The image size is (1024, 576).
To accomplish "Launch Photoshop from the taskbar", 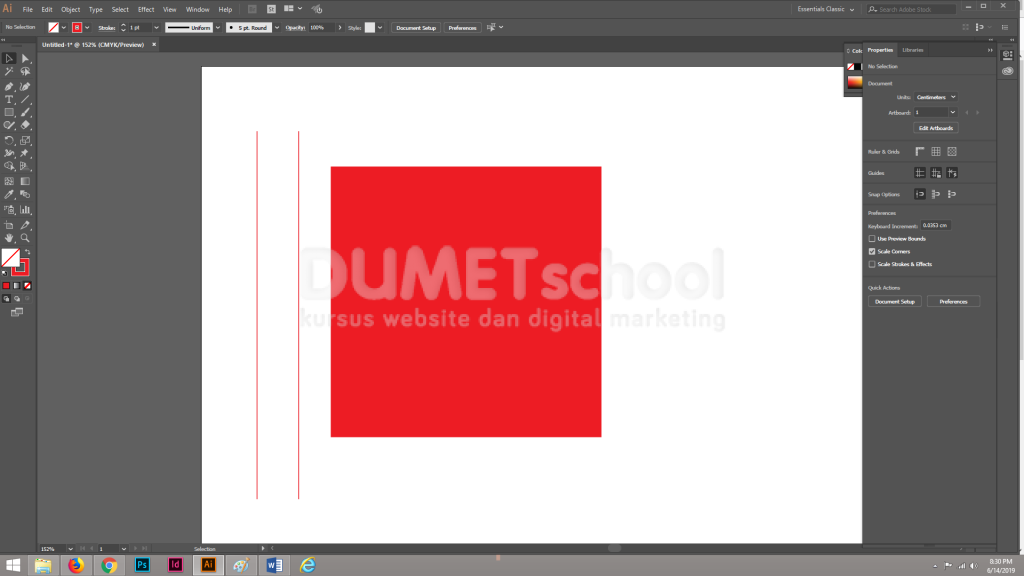I will [142, 565].
